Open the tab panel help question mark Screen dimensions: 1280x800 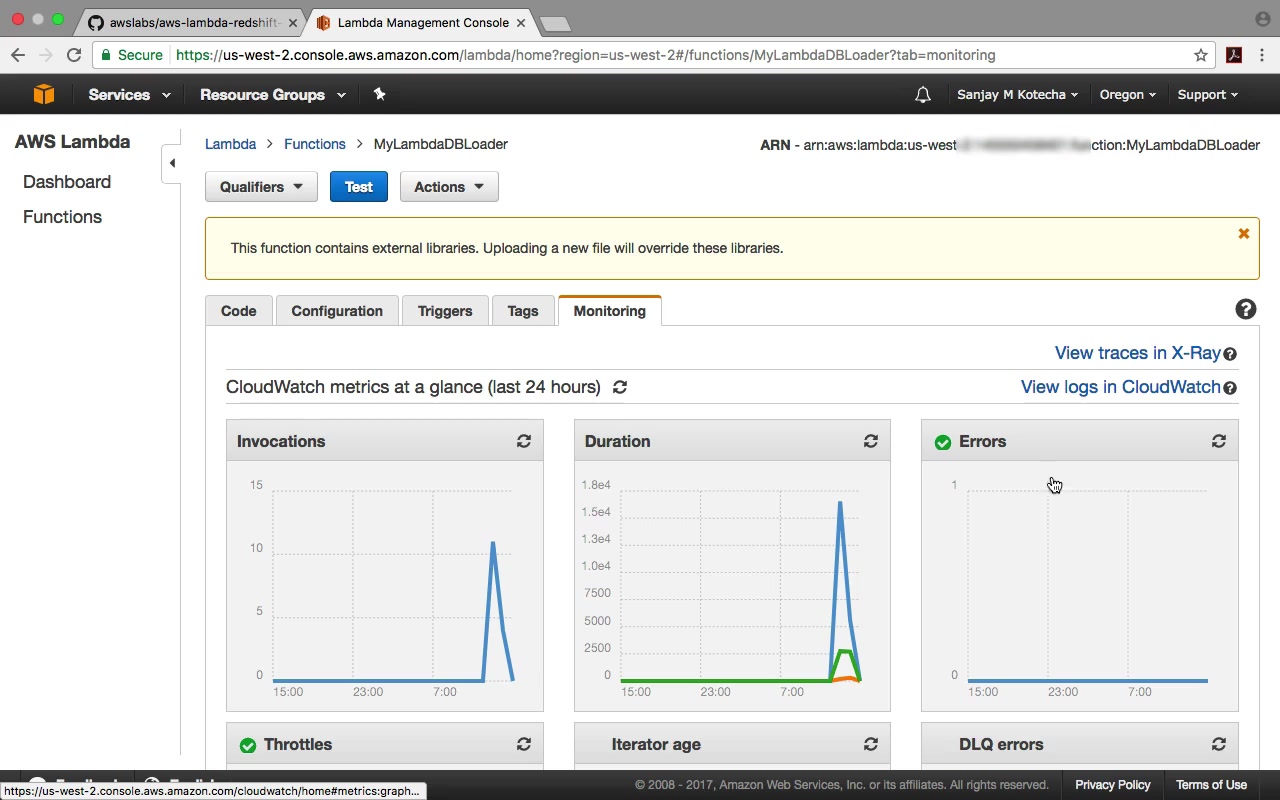click(x=1246, y=309)
